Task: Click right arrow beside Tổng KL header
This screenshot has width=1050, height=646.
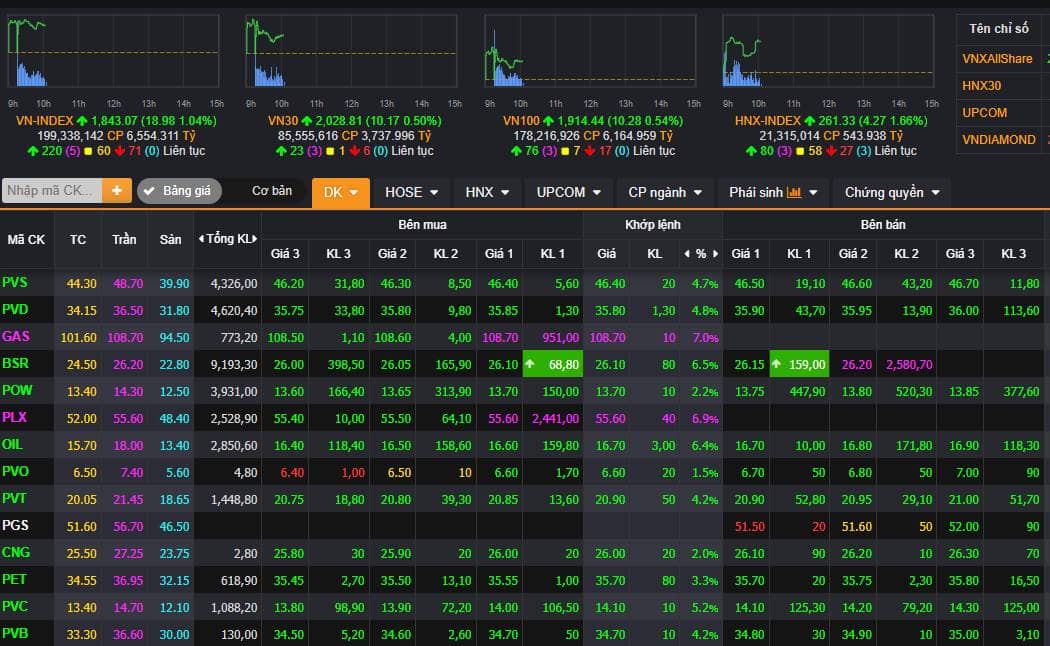Action: pyautogui.click(x=254, y=239)
